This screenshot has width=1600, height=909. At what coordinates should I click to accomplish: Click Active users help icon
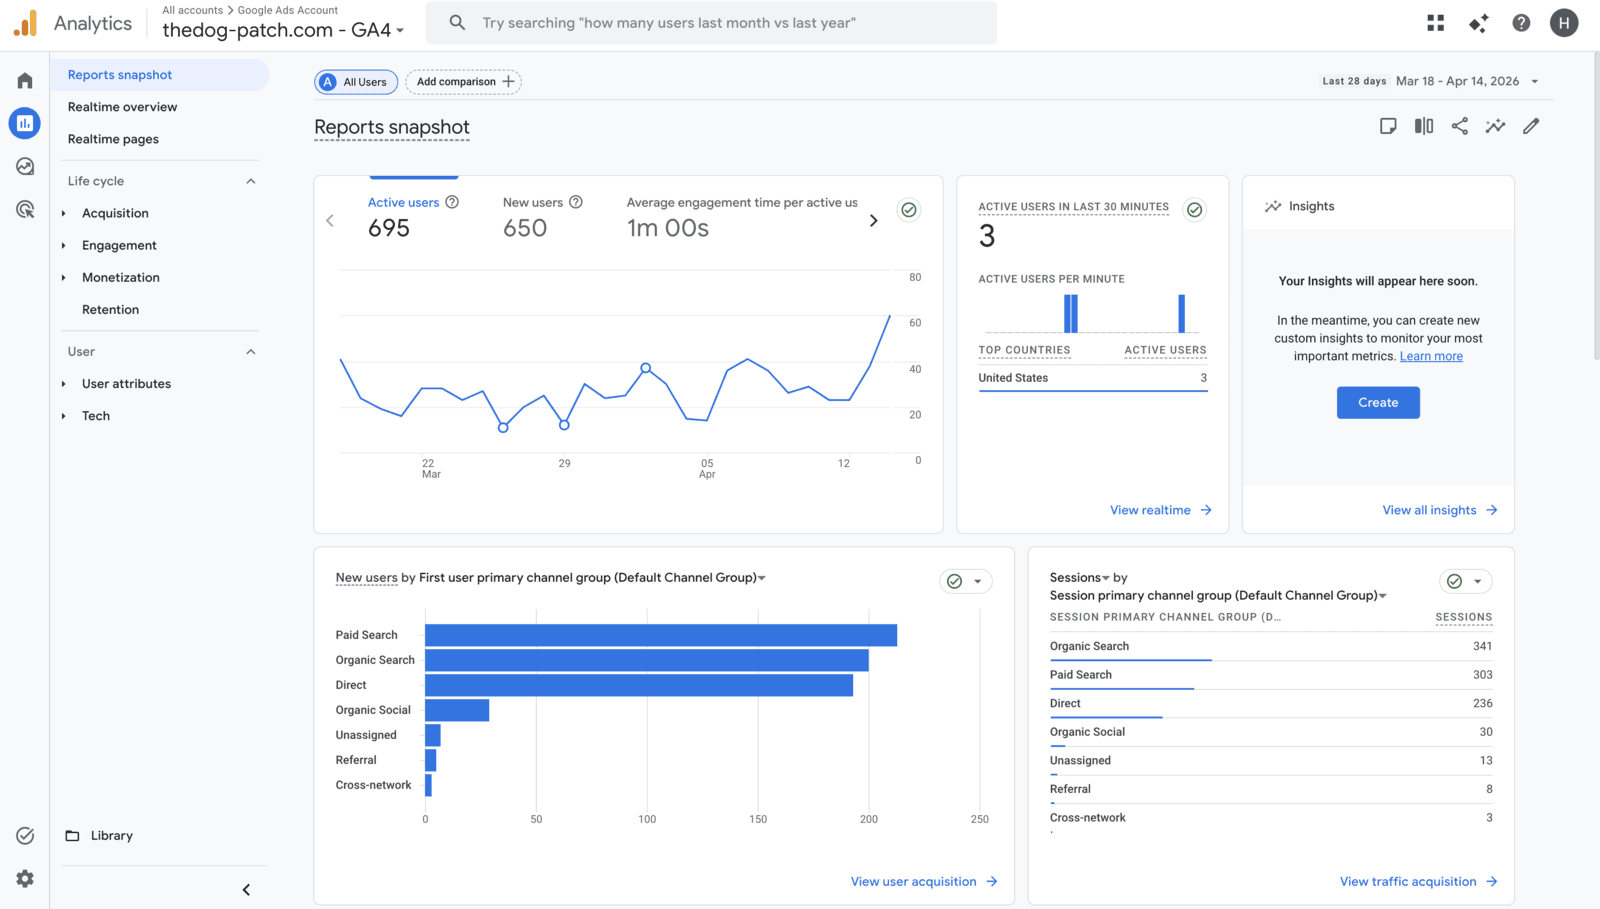452,202
